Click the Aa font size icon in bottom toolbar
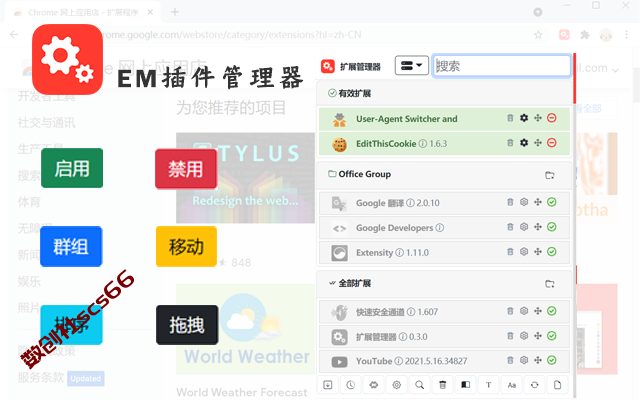Image resolution: width=640 pixels, height=400 pixels. pos(511,384)
